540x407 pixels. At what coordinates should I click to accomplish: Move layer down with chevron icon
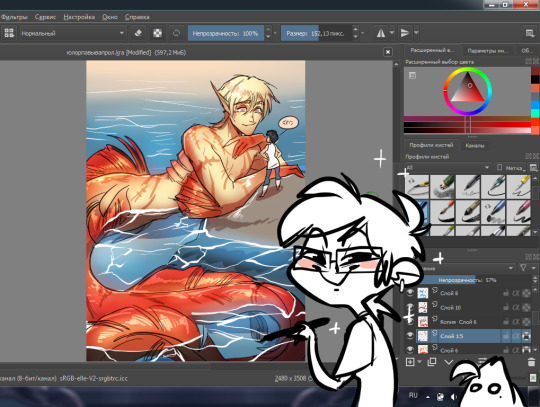coord(449,362)
